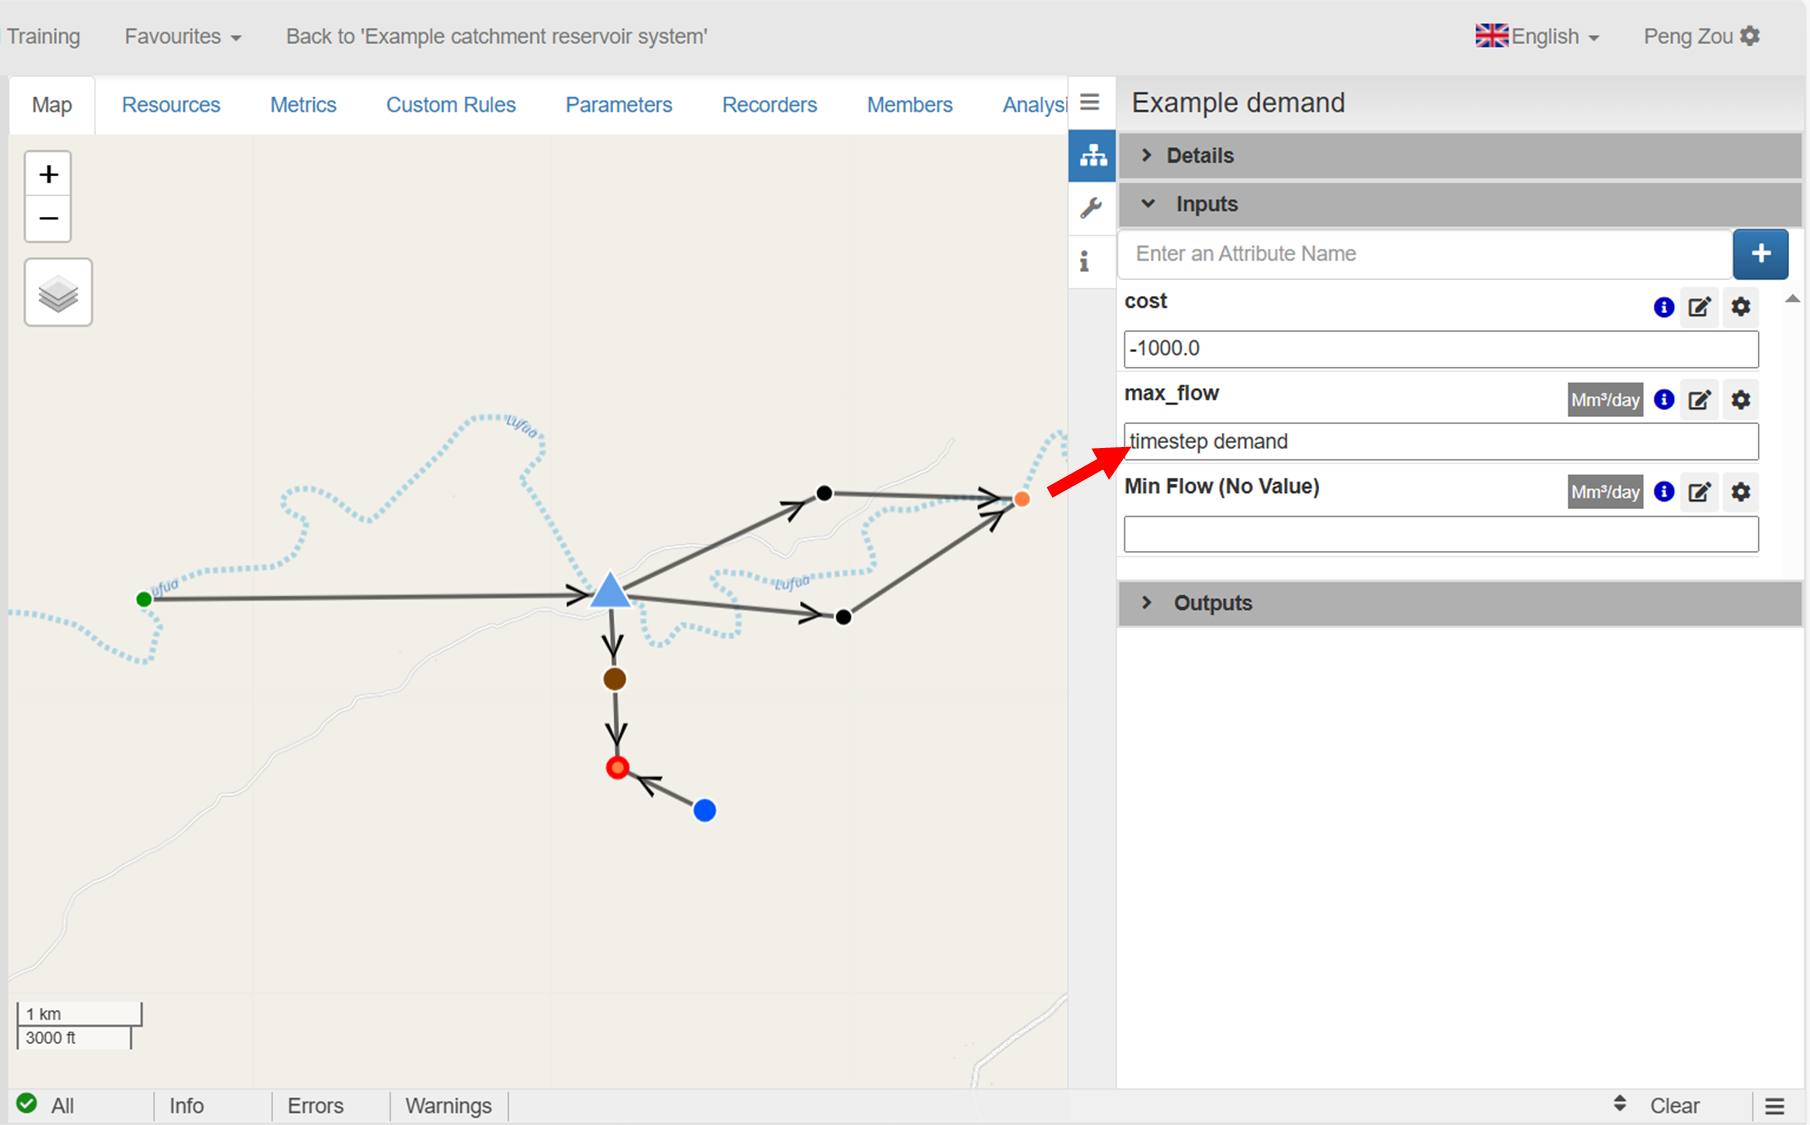Open the map layers control

click(58, 293)
